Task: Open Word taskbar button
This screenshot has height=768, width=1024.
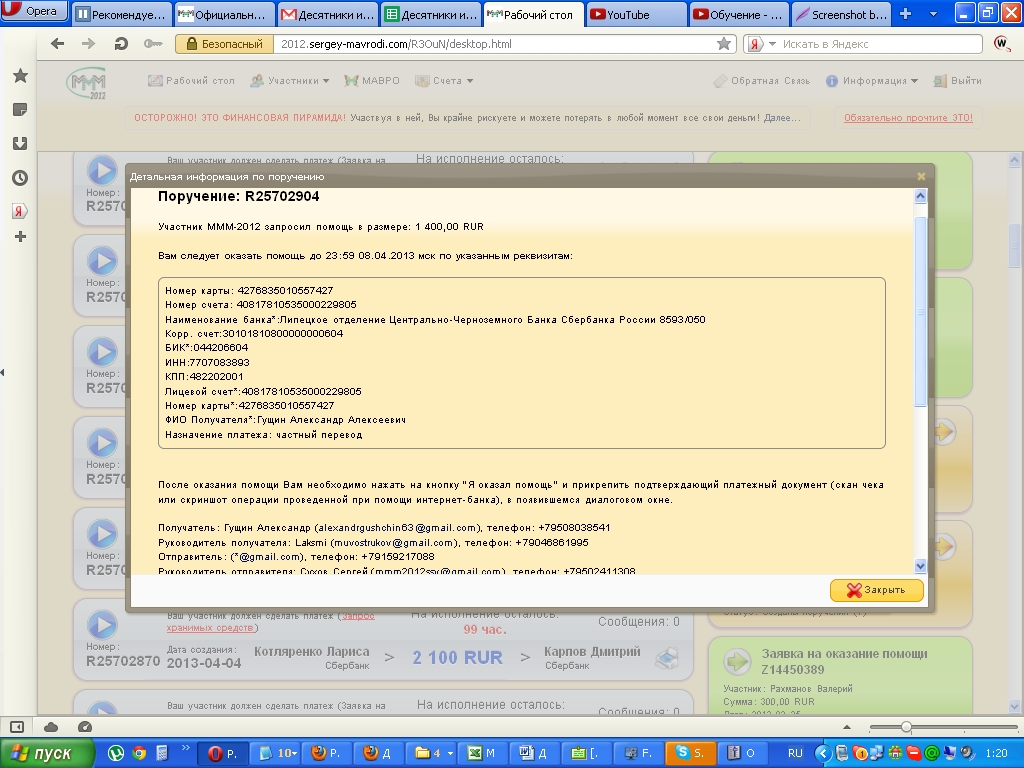Action: [536, 753]
